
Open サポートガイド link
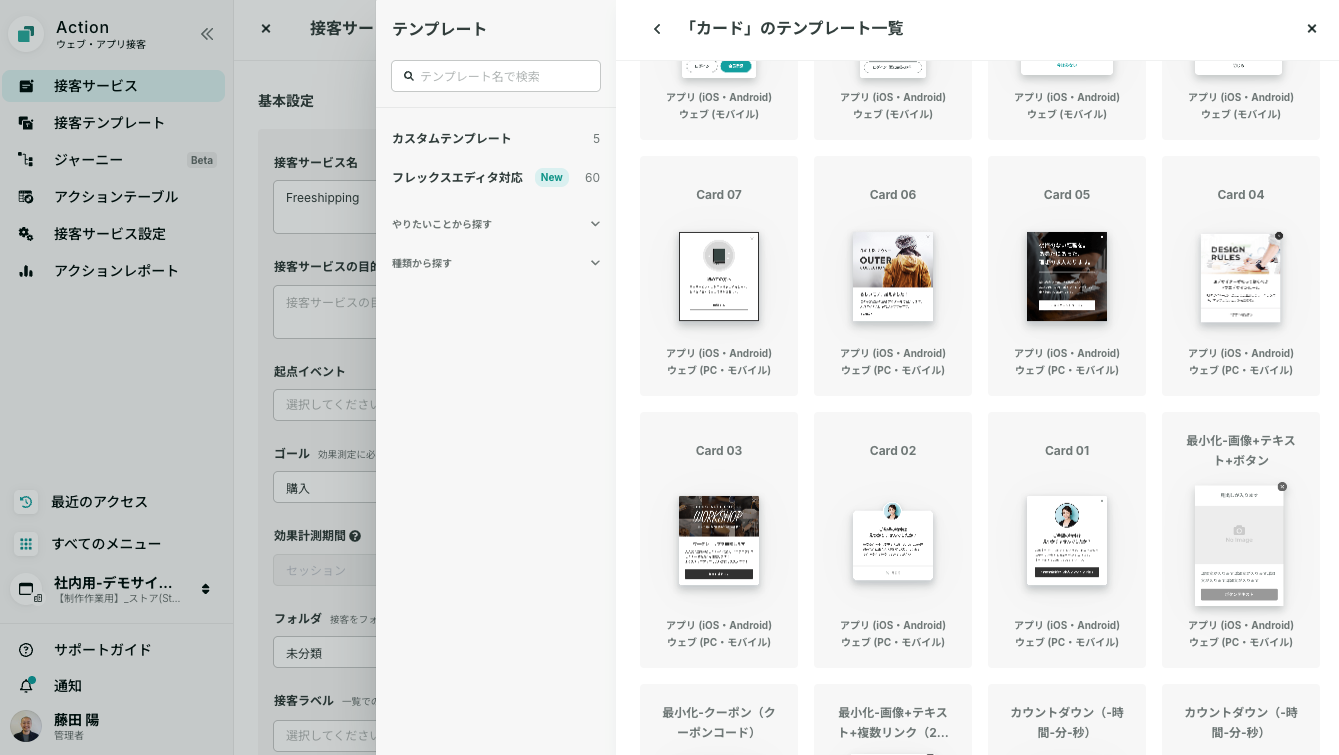coord(103,650)
